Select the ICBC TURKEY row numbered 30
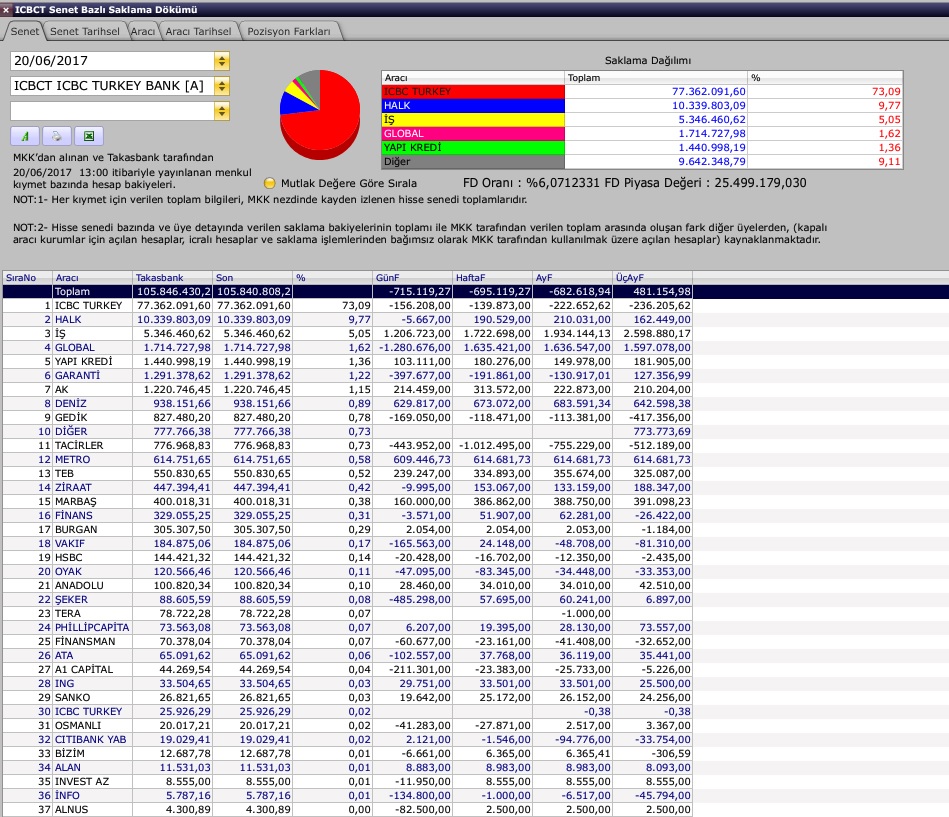This screenshot has height=817, width=949. [347, 711]
